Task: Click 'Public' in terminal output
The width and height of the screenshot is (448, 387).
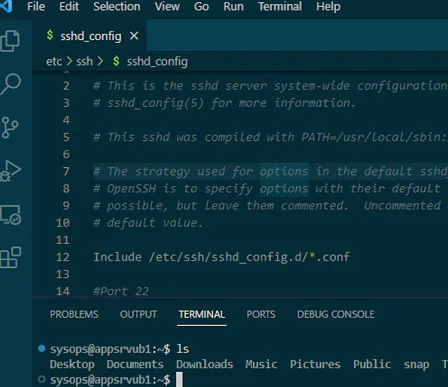Action: (x=372, y=364)
